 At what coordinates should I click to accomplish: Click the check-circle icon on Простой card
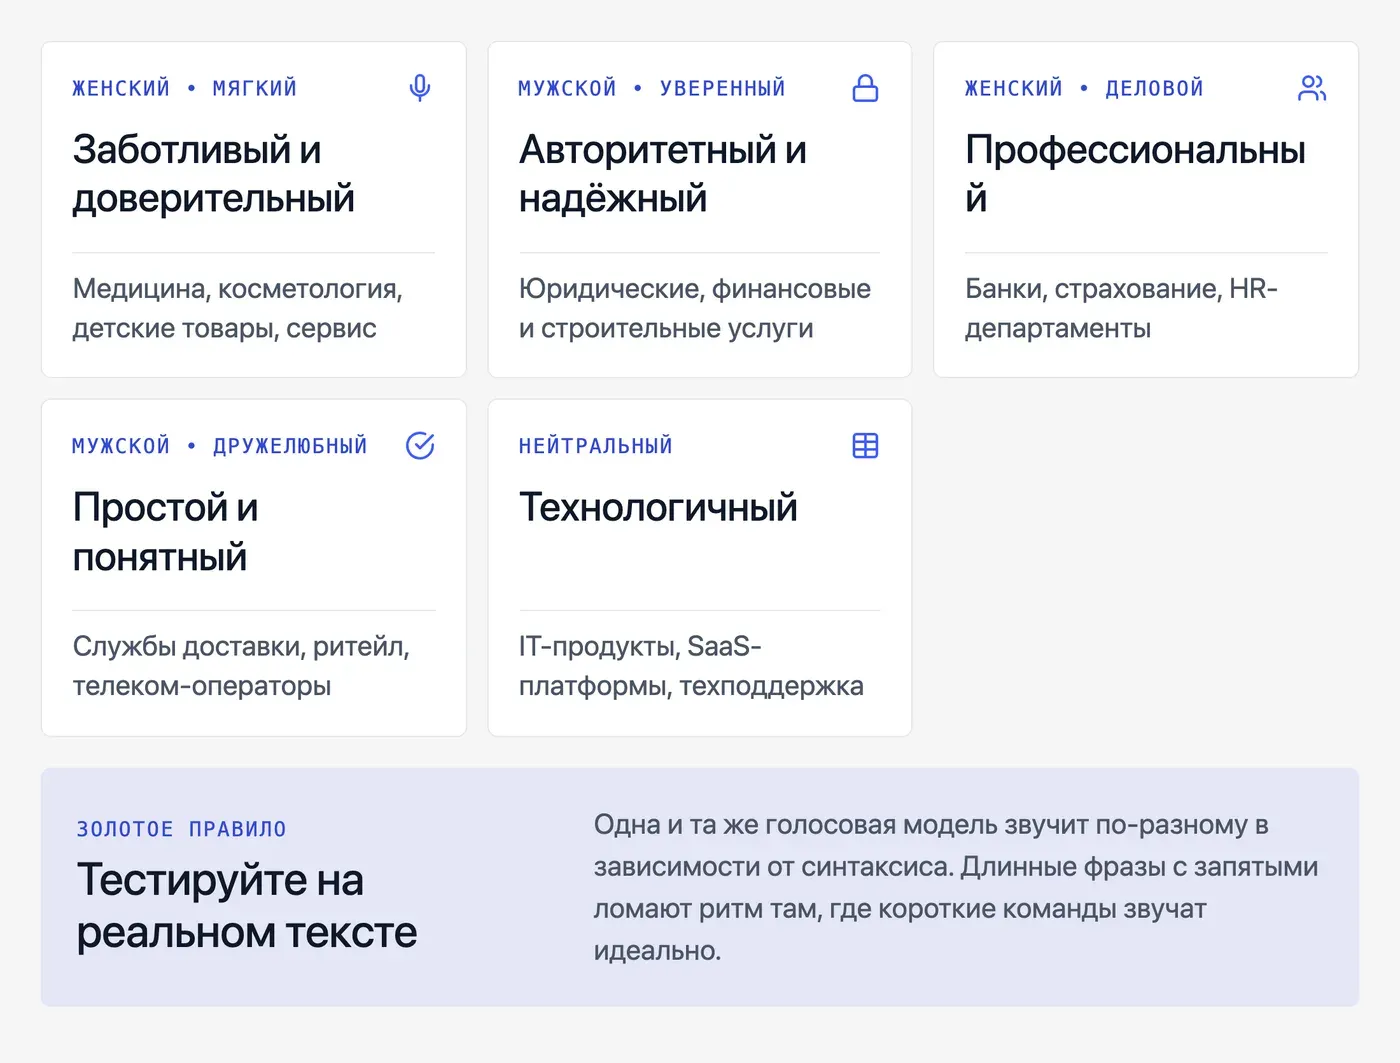(x=420, y=446)
